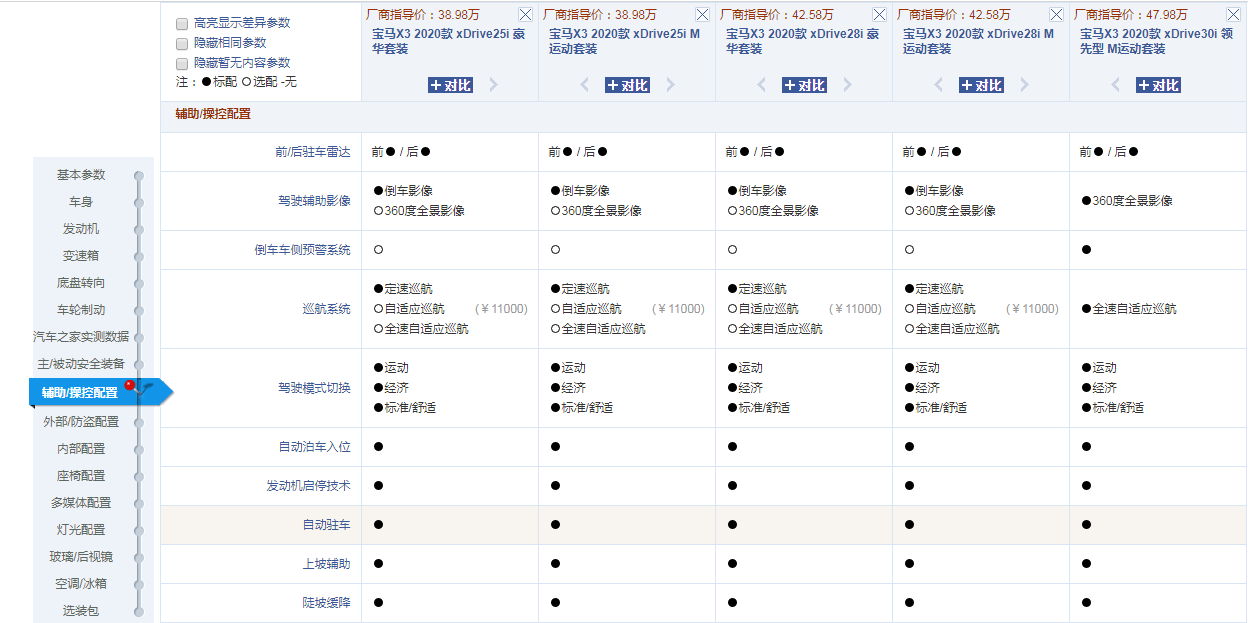Viewport: 1248px width, 623px height.
Task: Click 辅助/操控配置 section header
Action: (x=213, y=114)
